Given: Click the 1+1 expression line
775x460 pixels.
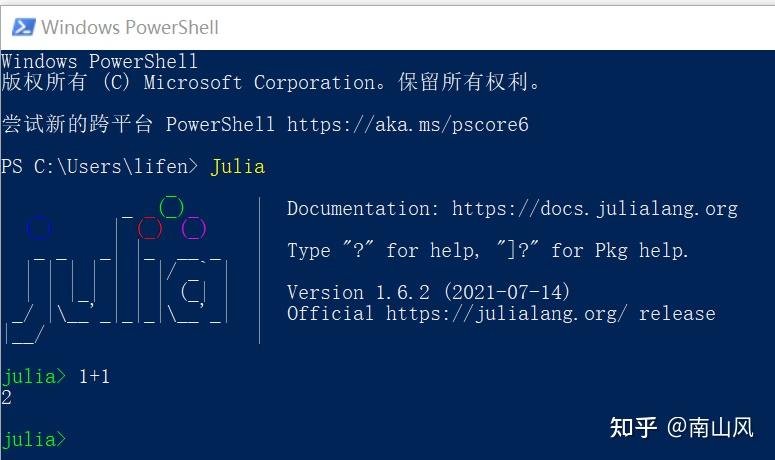Looking at the screenshot, I should pos(94,376).
